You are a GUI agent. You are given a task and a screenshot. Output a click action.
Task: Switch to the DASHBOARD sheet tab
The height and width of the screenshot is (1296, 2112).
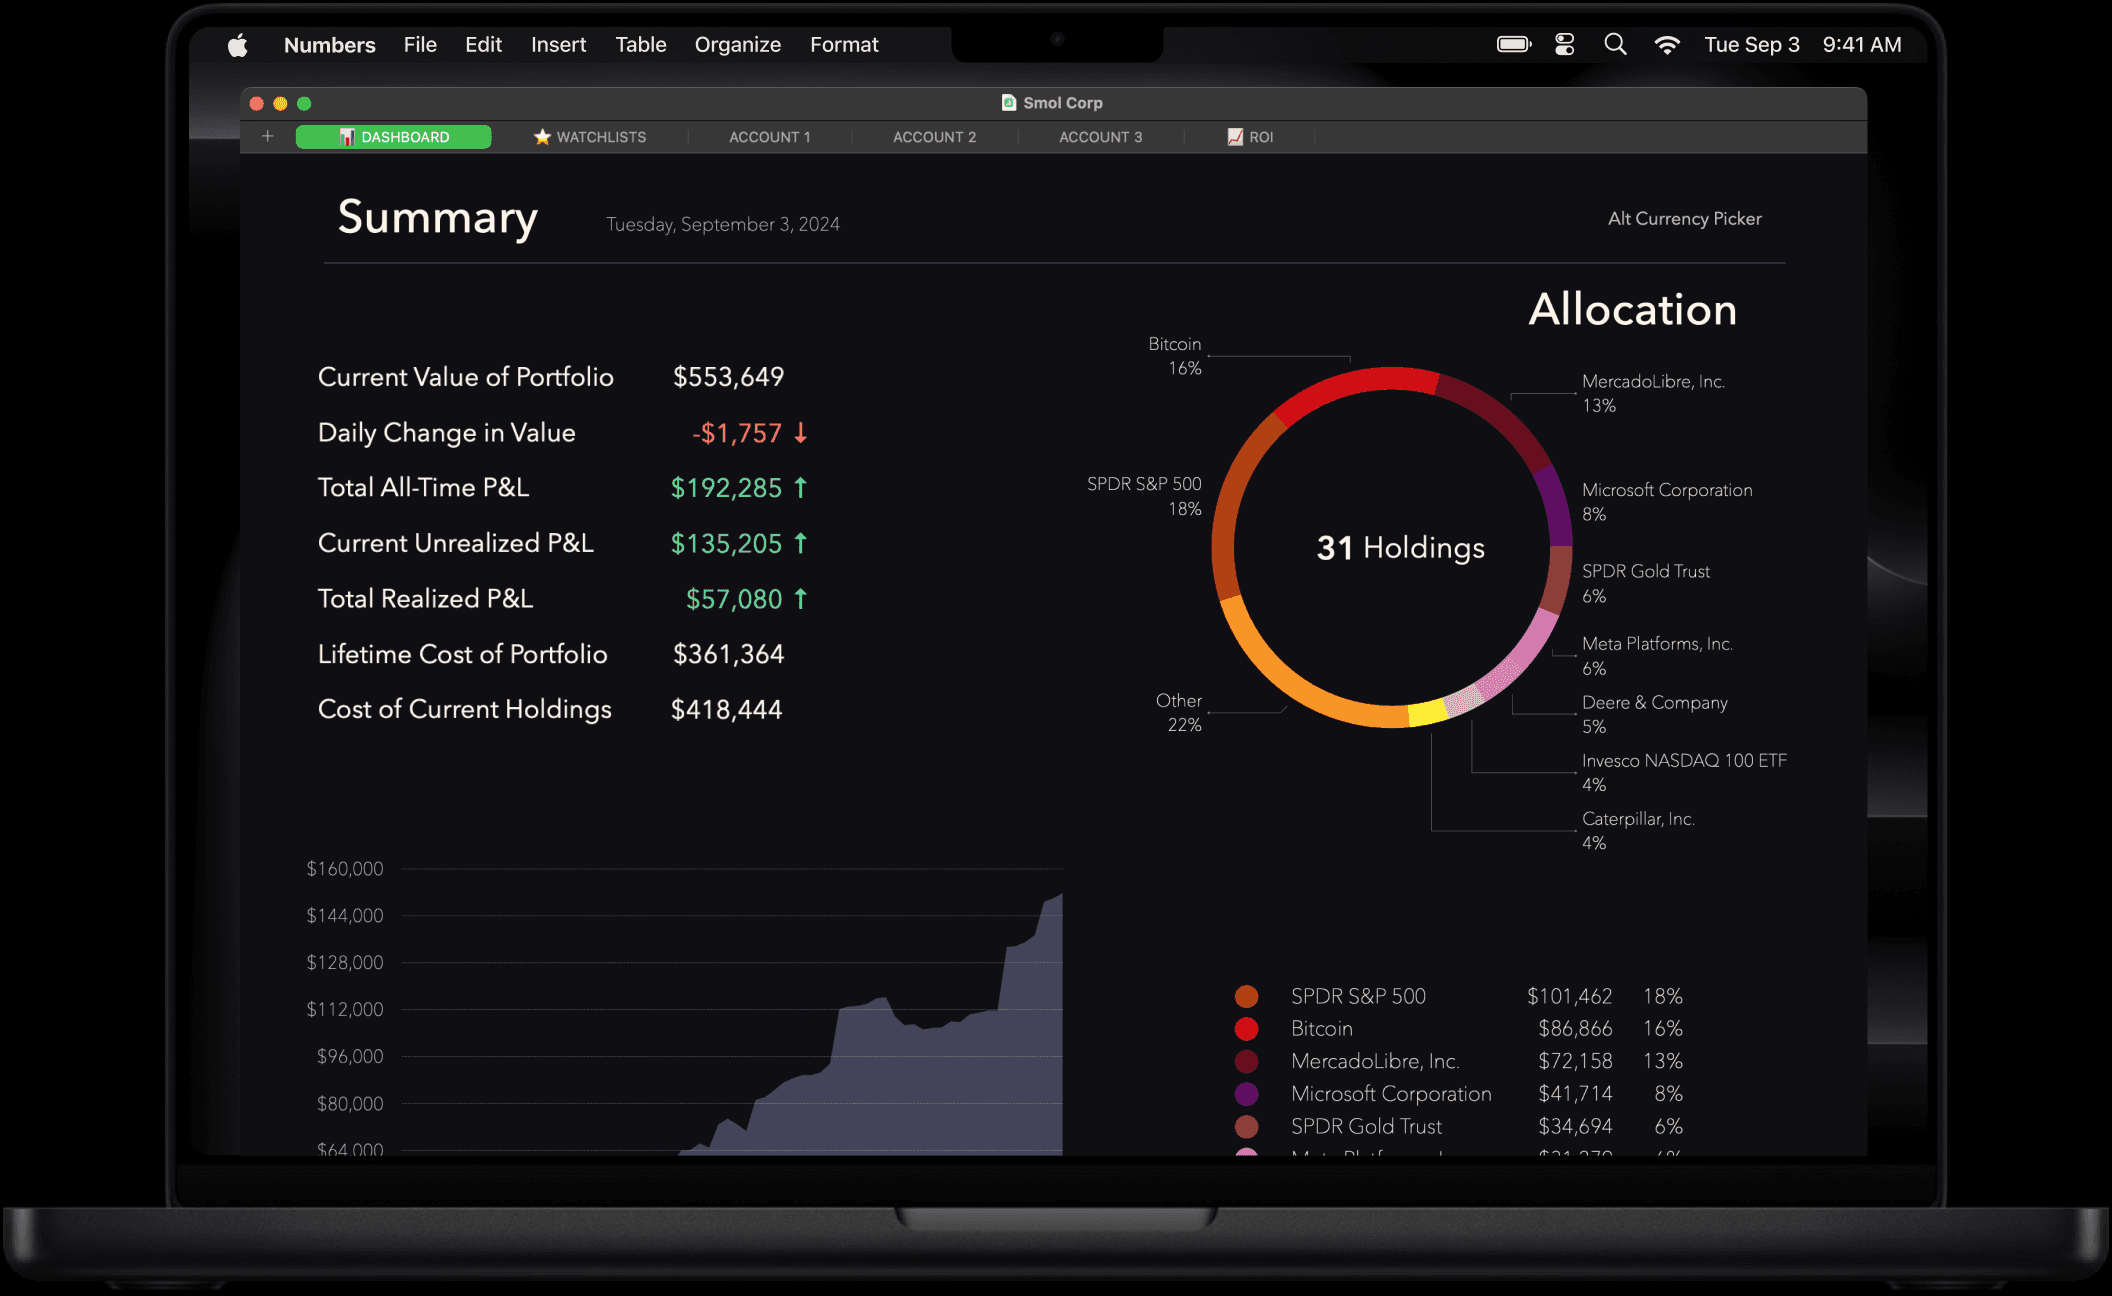[394, 137]
